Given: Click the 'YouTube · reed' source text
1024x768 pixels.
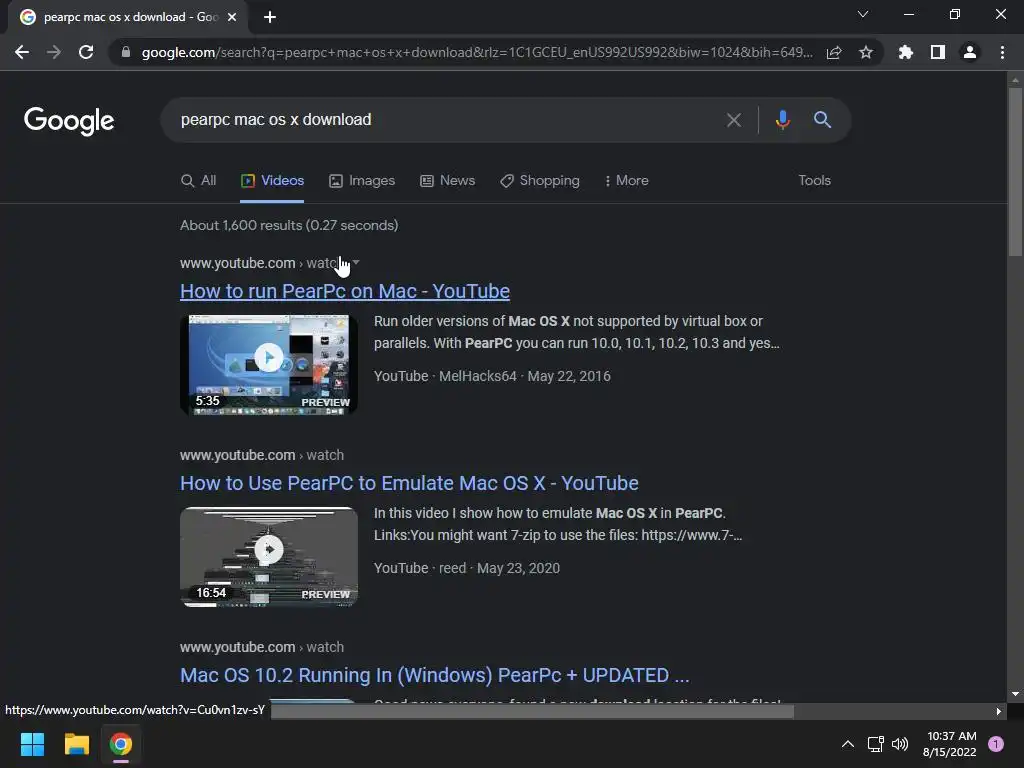Looking at the screenshot, I should (x=420, y=568).
